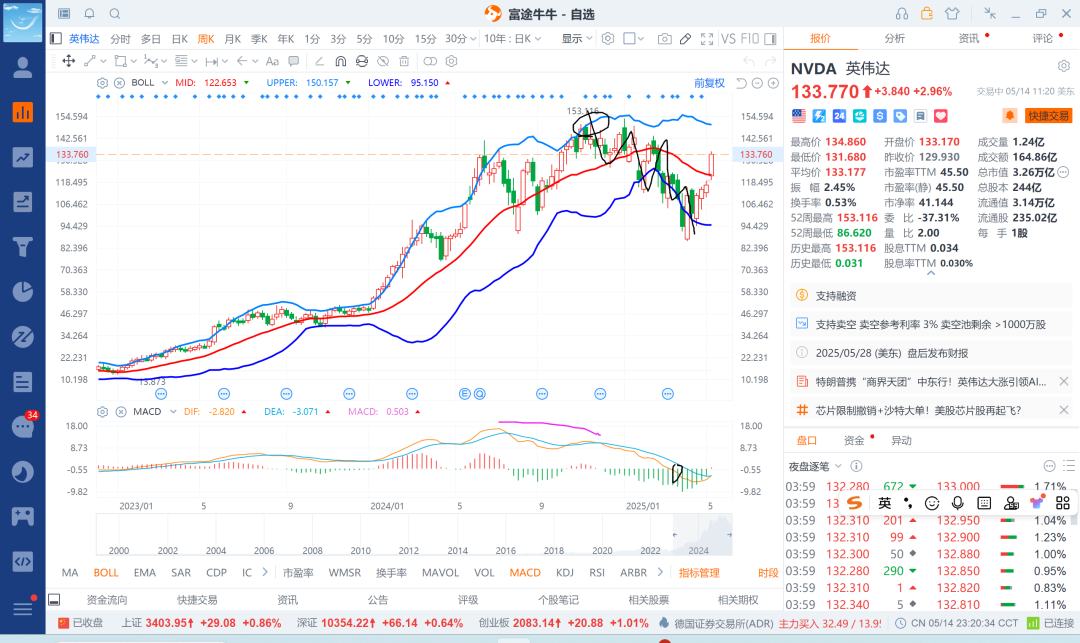Switch to the 分析 tab
This screenshot has height=643, width=1080.
click(x=894, y=38)
